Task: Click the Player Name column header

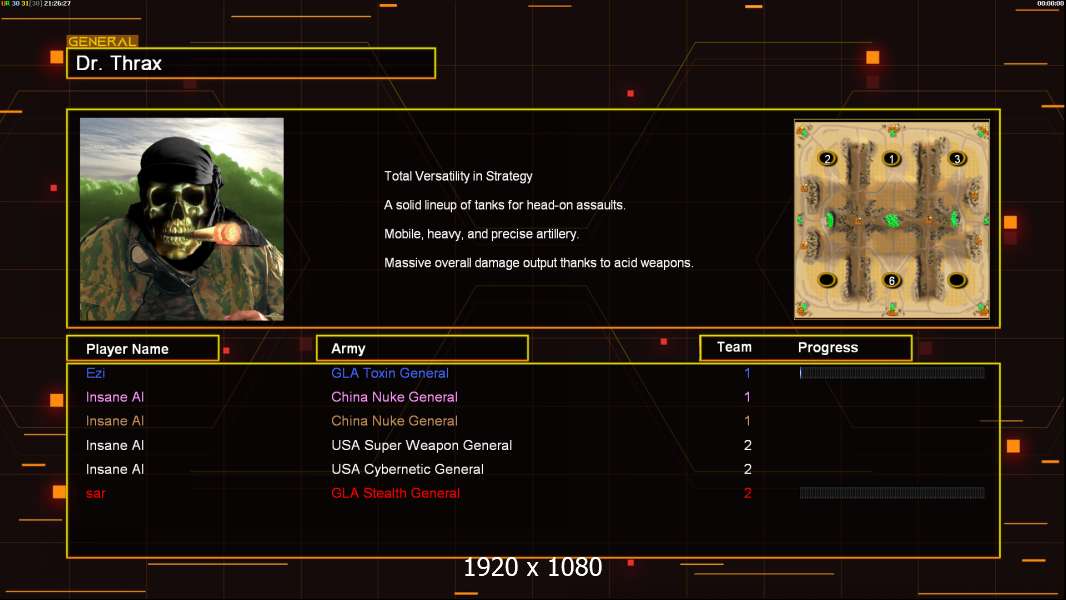Action: (x=143, y=349)
